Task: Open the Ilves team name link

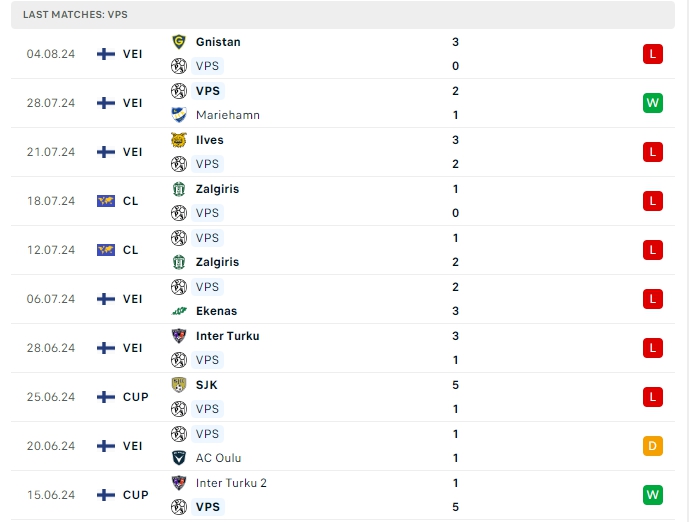Action: pyautogui.click(x=210, y=140)
